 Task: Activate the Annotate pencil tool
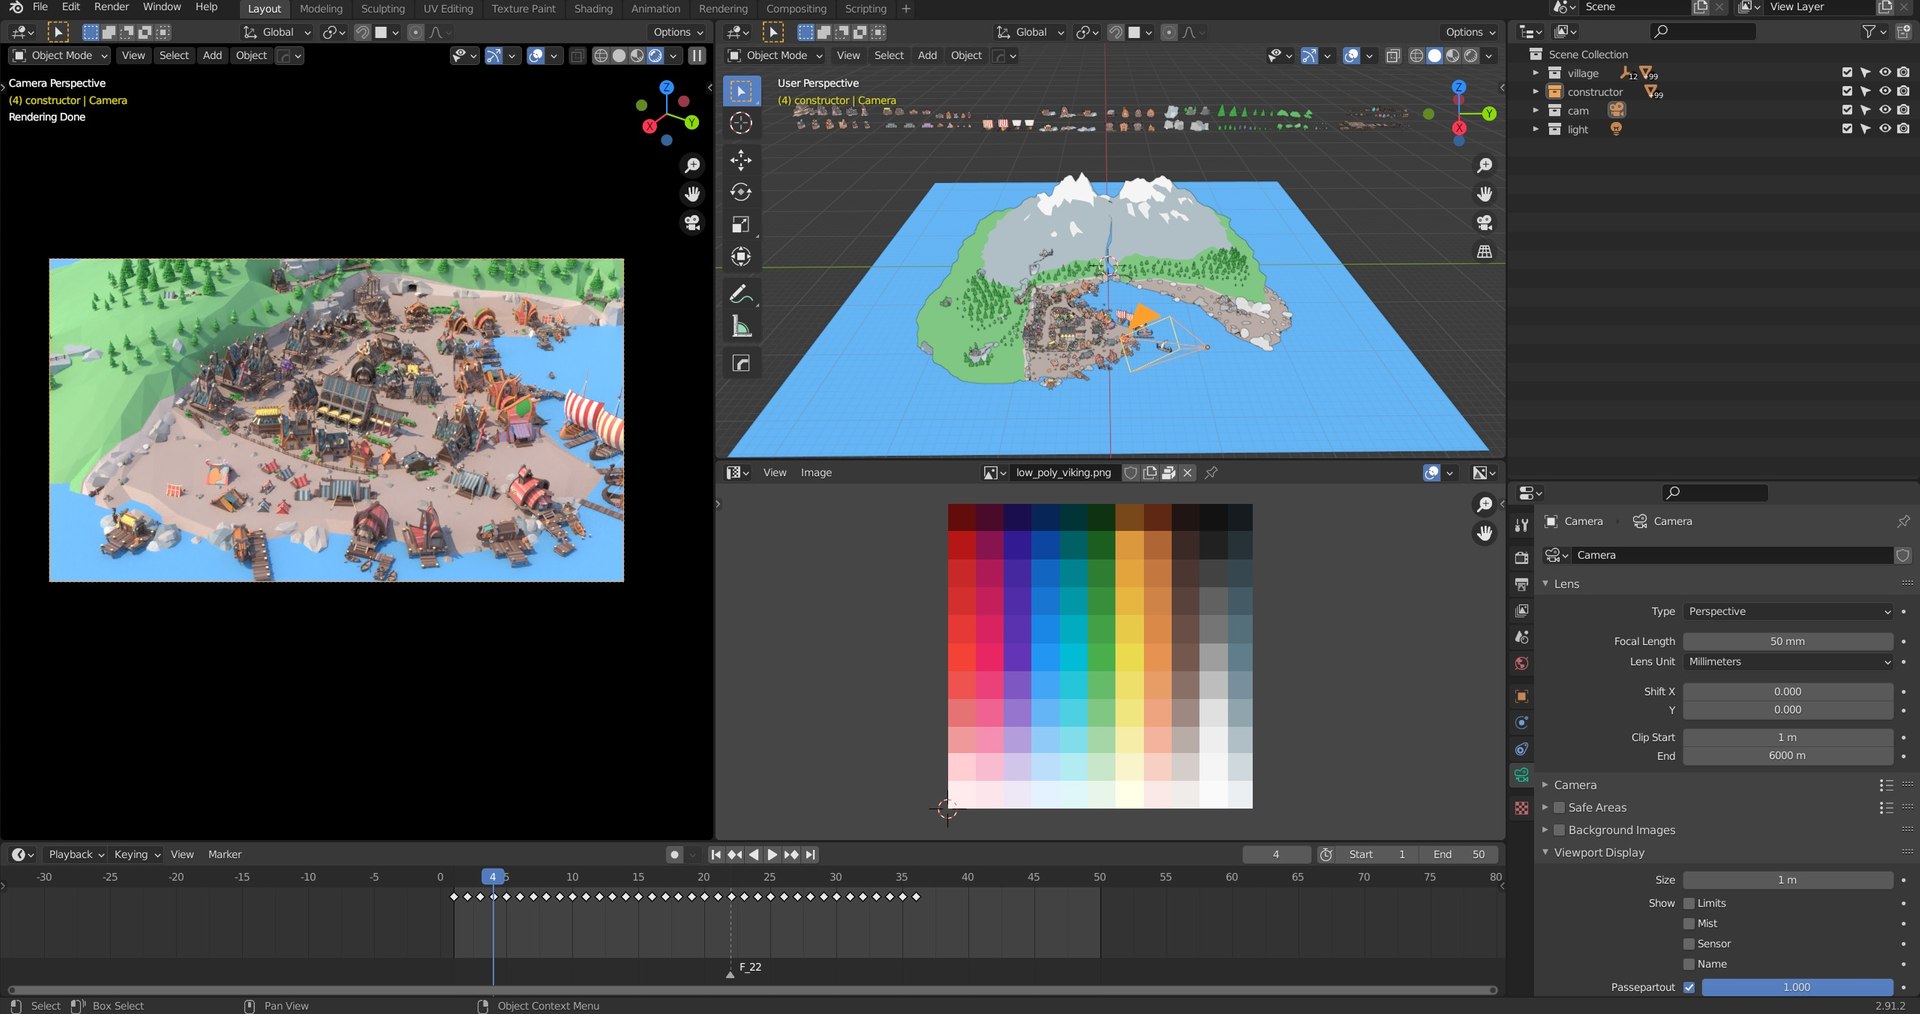[x=740, y=294]
